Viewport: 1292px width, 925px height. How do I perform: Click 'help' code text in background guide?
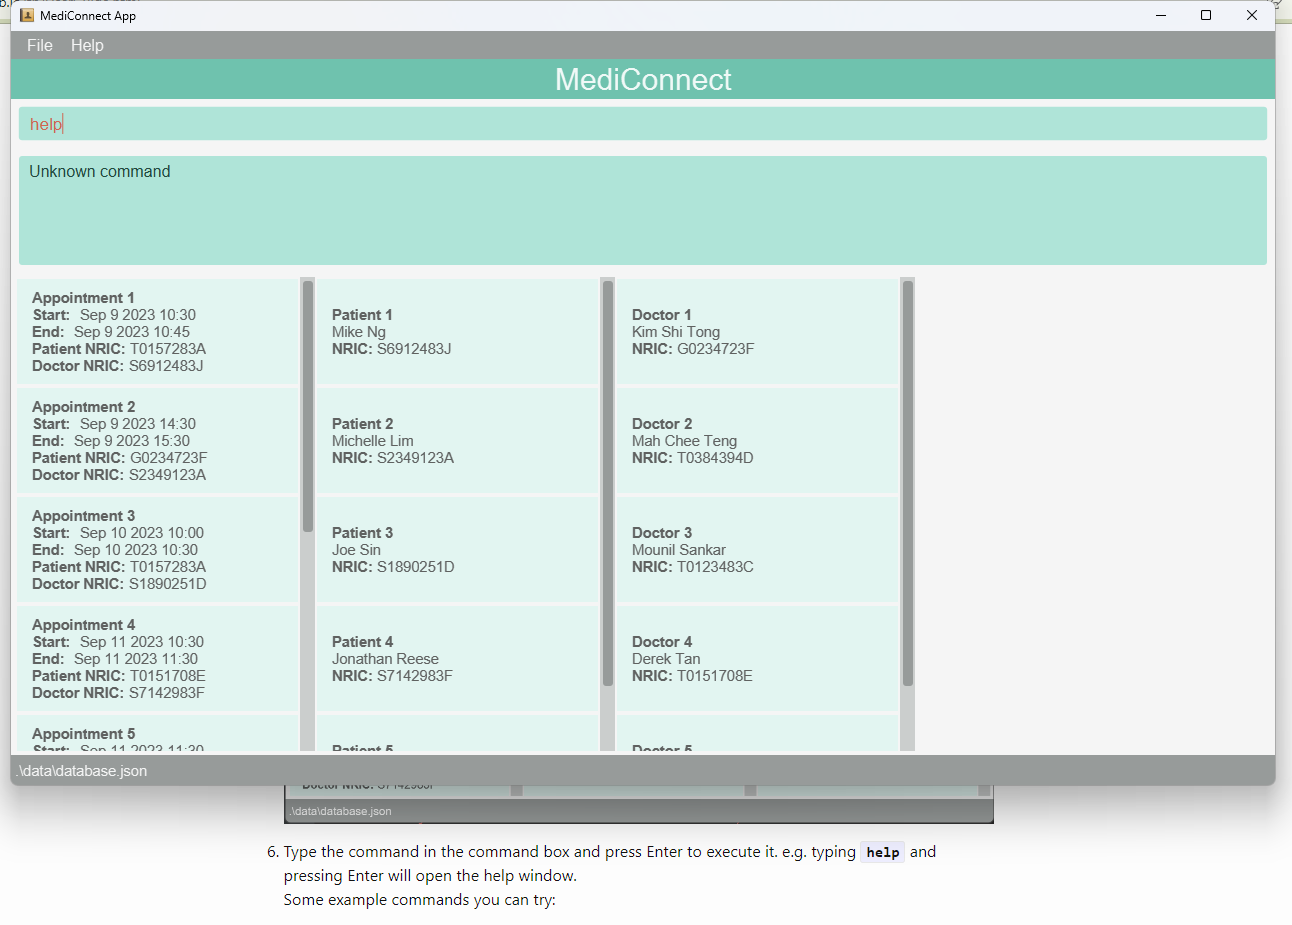tap(883, 853)
